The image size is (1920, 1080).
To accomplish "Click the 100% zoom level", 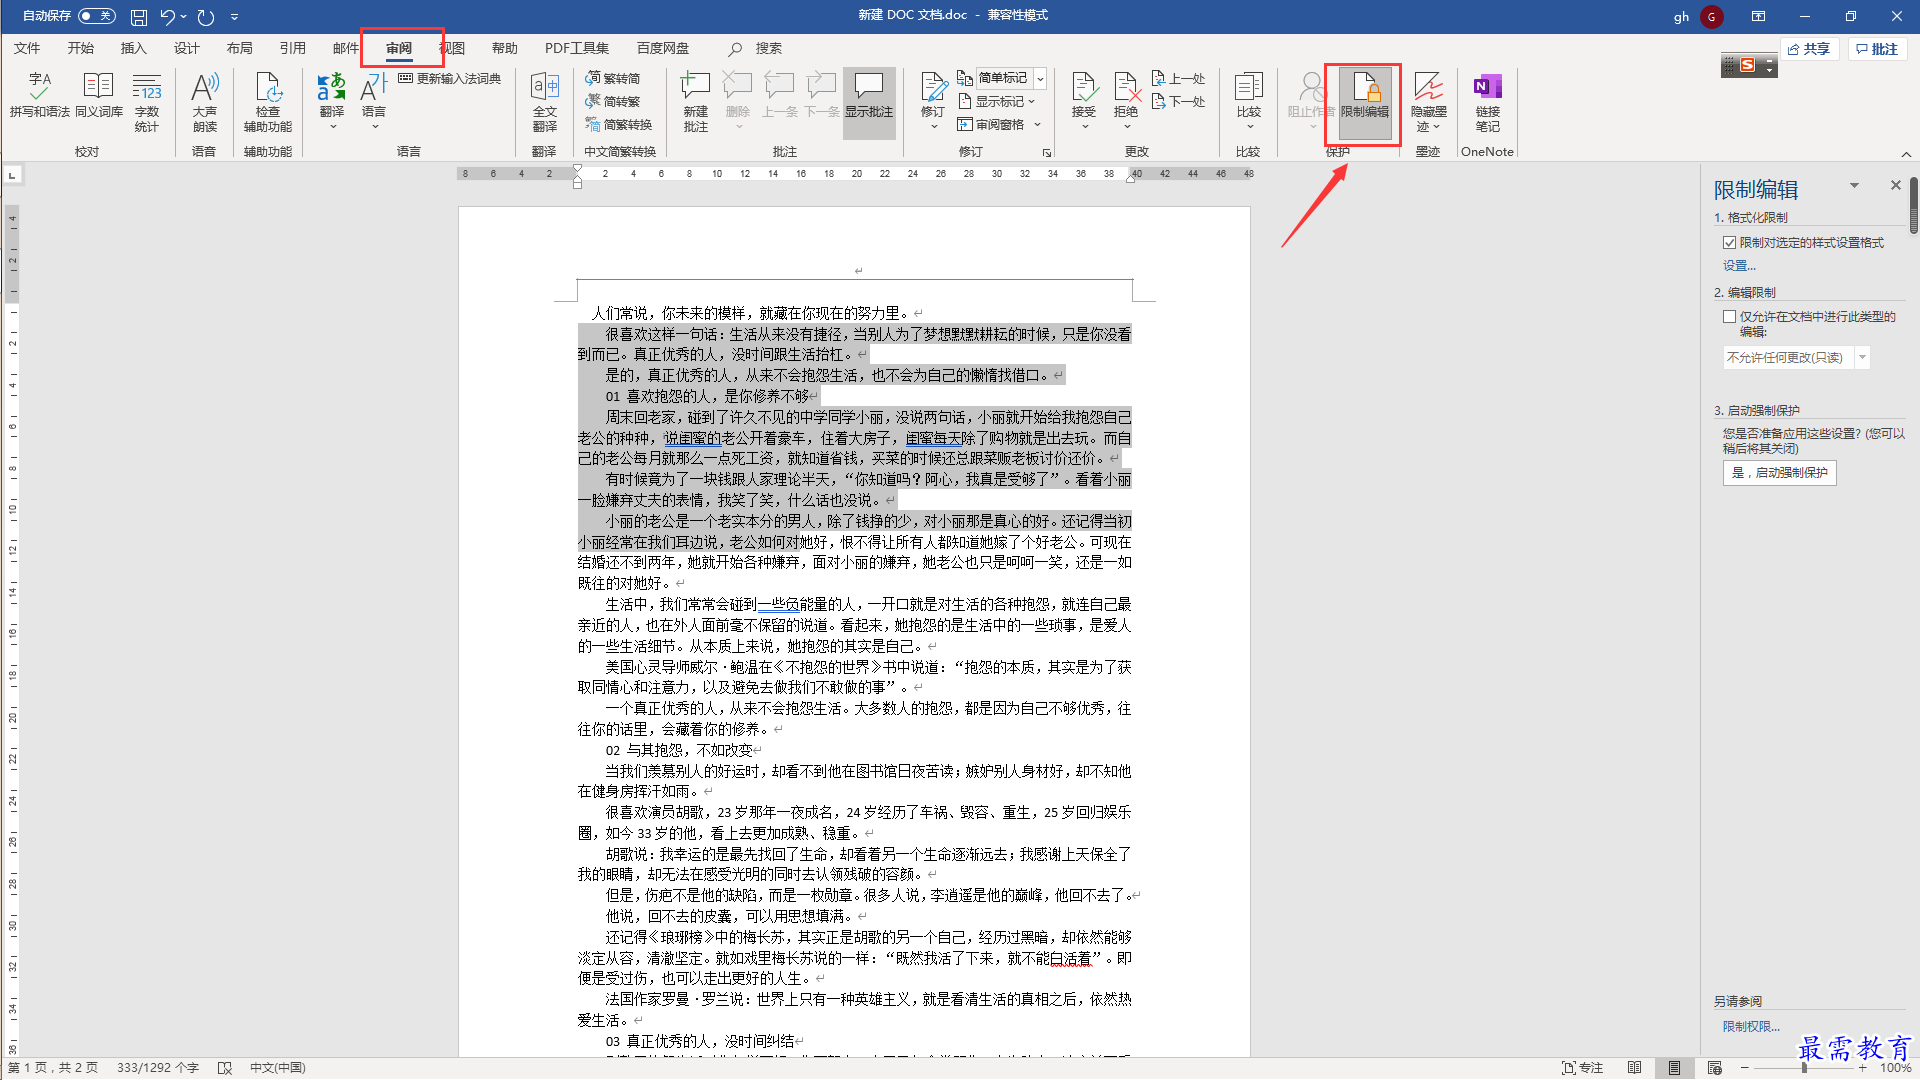I will (x=1895, y=1068).
